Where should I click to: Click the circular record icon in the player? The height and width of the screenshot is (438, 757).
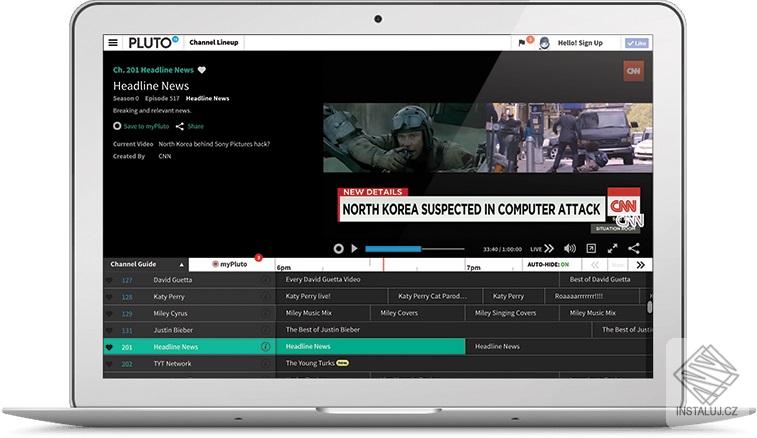[x=338, y=248]
